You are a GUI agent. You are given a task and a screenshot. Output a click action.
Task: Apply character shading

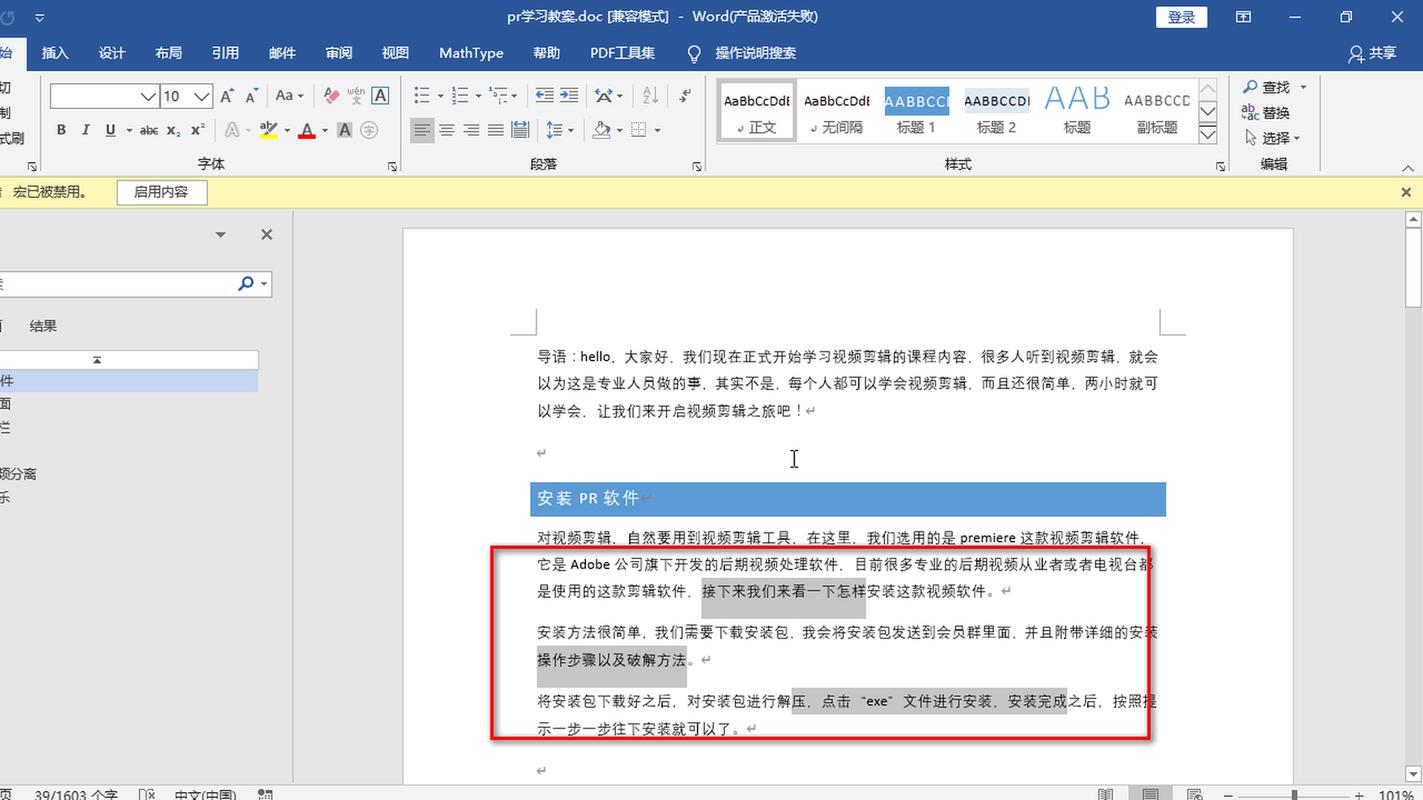[345, 130]
